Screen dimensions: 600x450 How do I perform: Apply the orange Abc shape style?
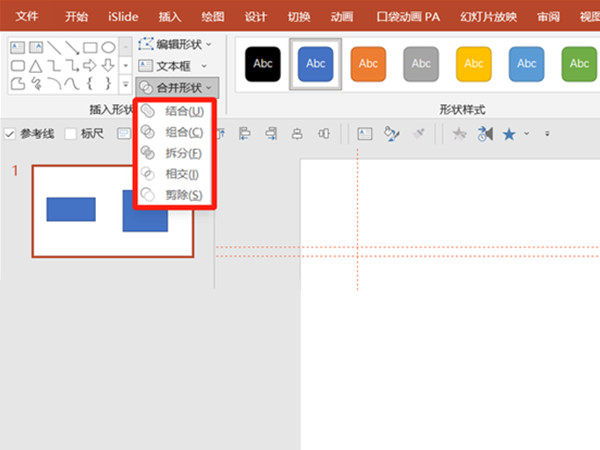[368, 64]
